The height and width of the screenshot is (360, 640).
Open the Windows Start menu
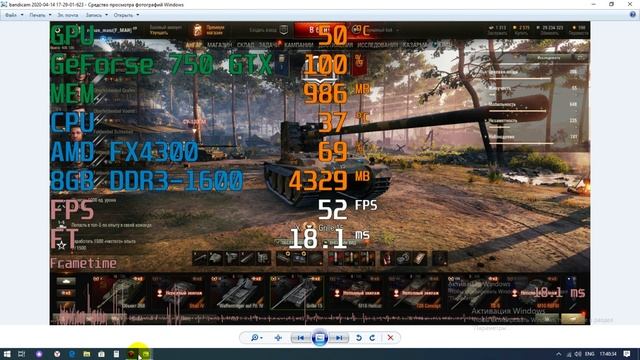(7, 354)
